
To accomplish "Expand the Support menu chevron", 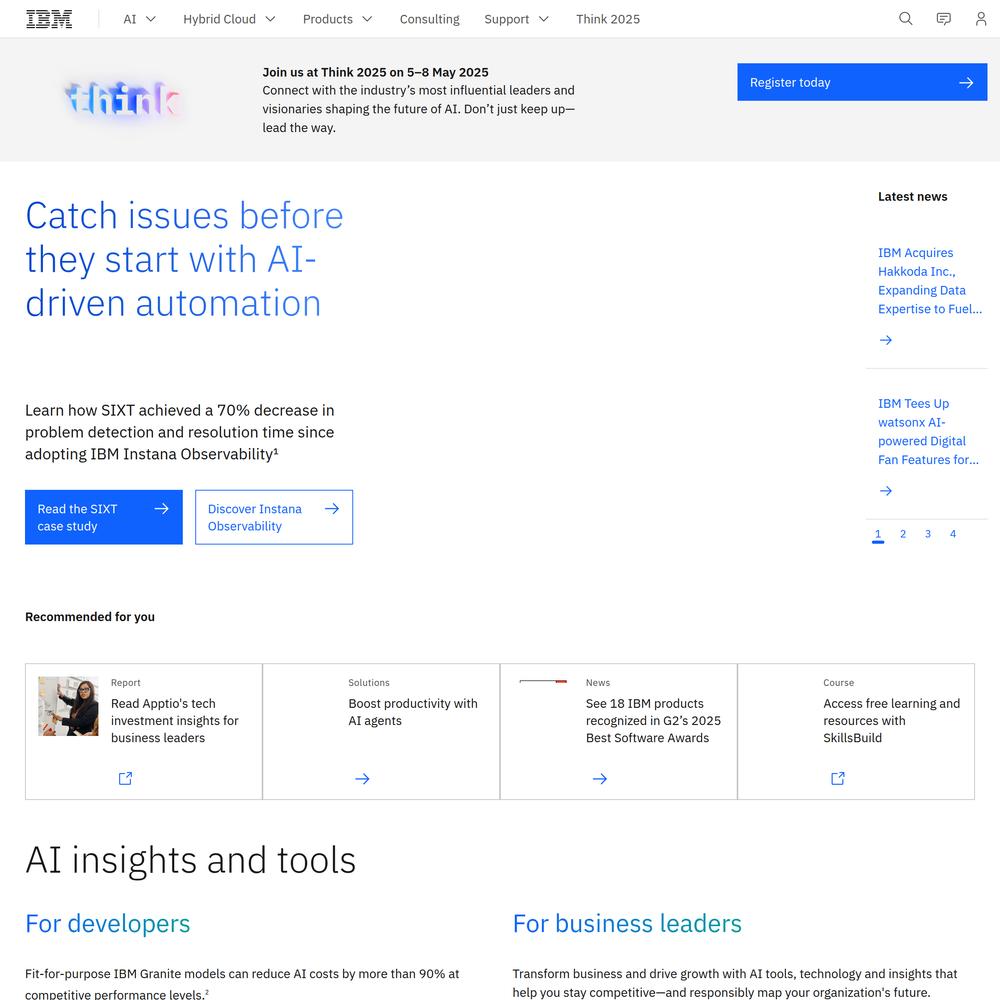I will click(x=544, y=19).
